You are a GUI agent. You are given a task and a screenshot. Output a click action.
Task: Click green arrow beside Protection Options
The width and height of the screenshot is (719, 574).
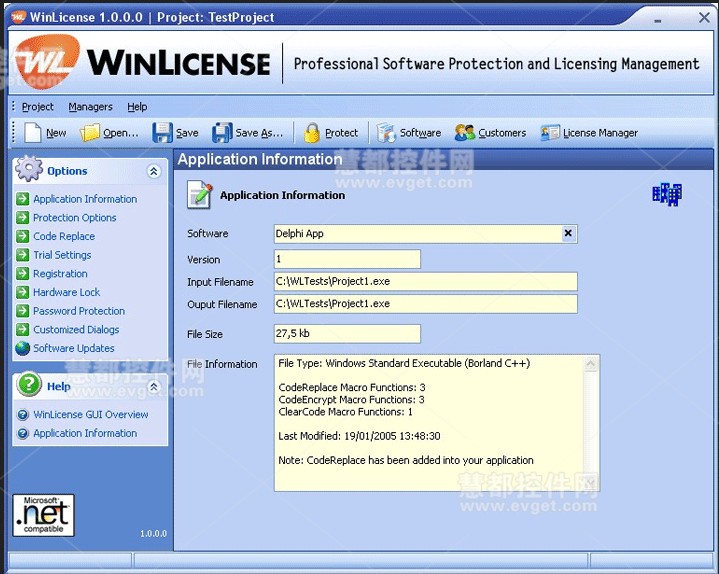tap(22, 217)
